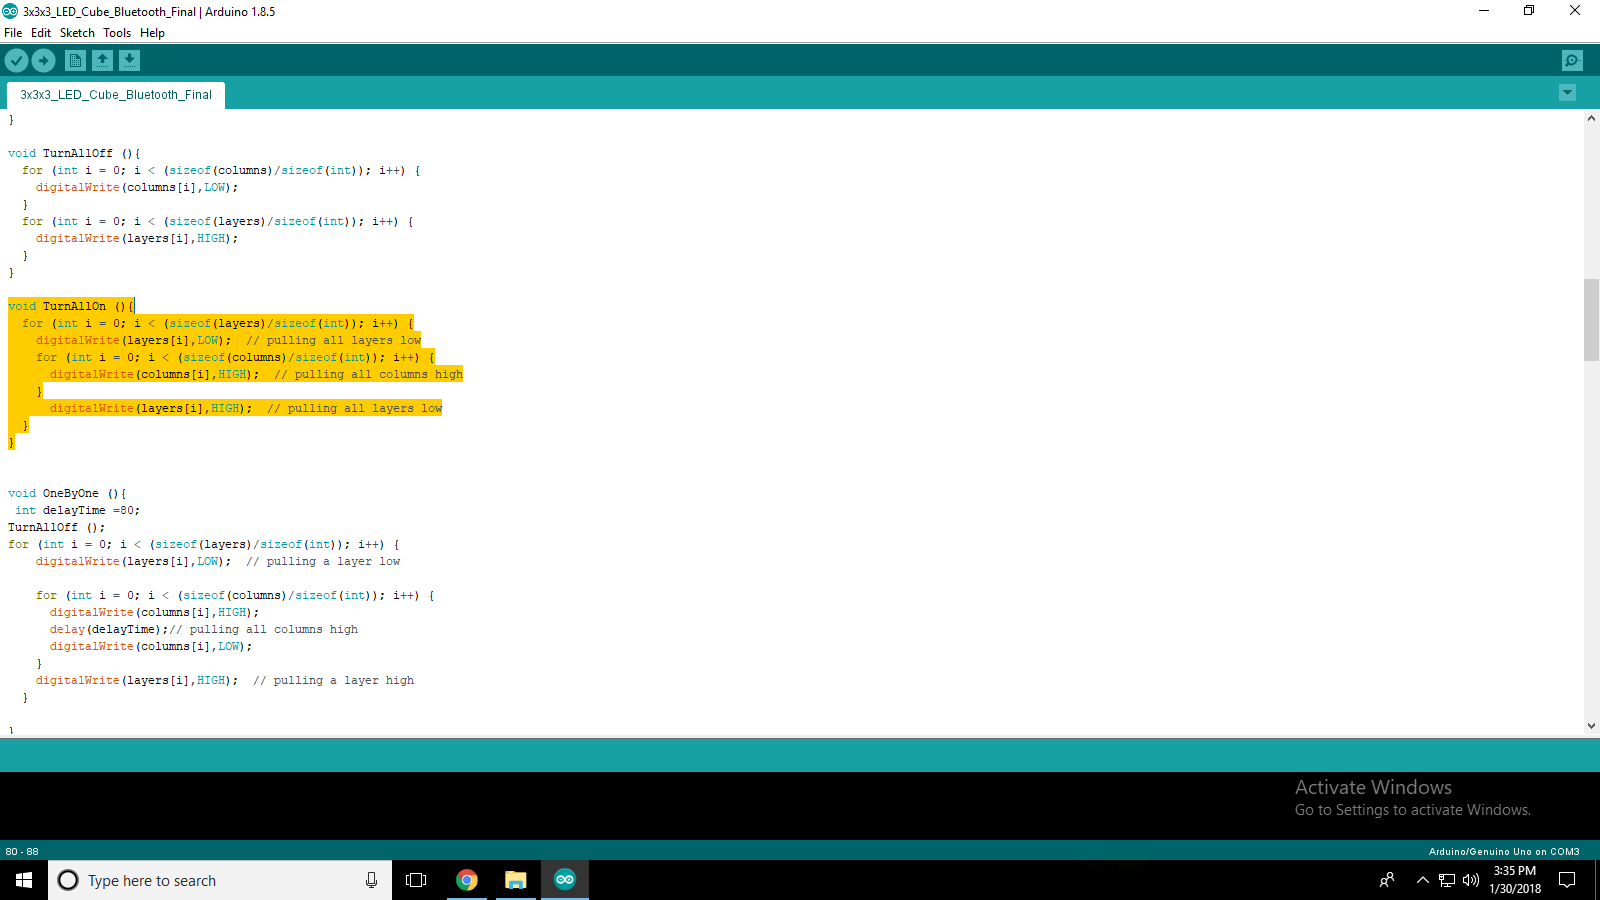Image resolution: width=1600 pixels, height=900 pixels.
Task: Show hidden system tray icons
Action: [x=1422, y=880]
